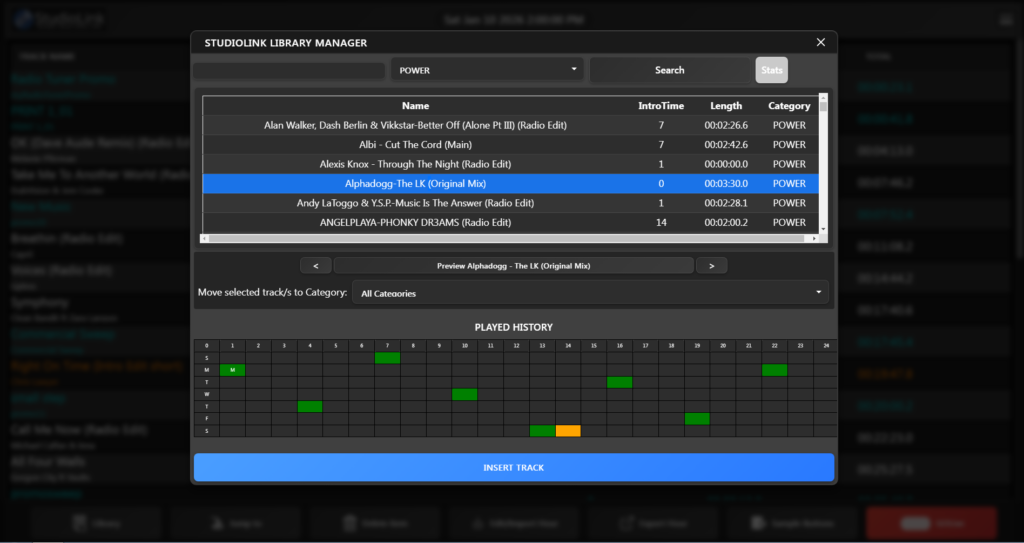1024x543 pixels.
Task: Preview Alphadogg - The LK (Original Mix)
Action: coord(513,266)
